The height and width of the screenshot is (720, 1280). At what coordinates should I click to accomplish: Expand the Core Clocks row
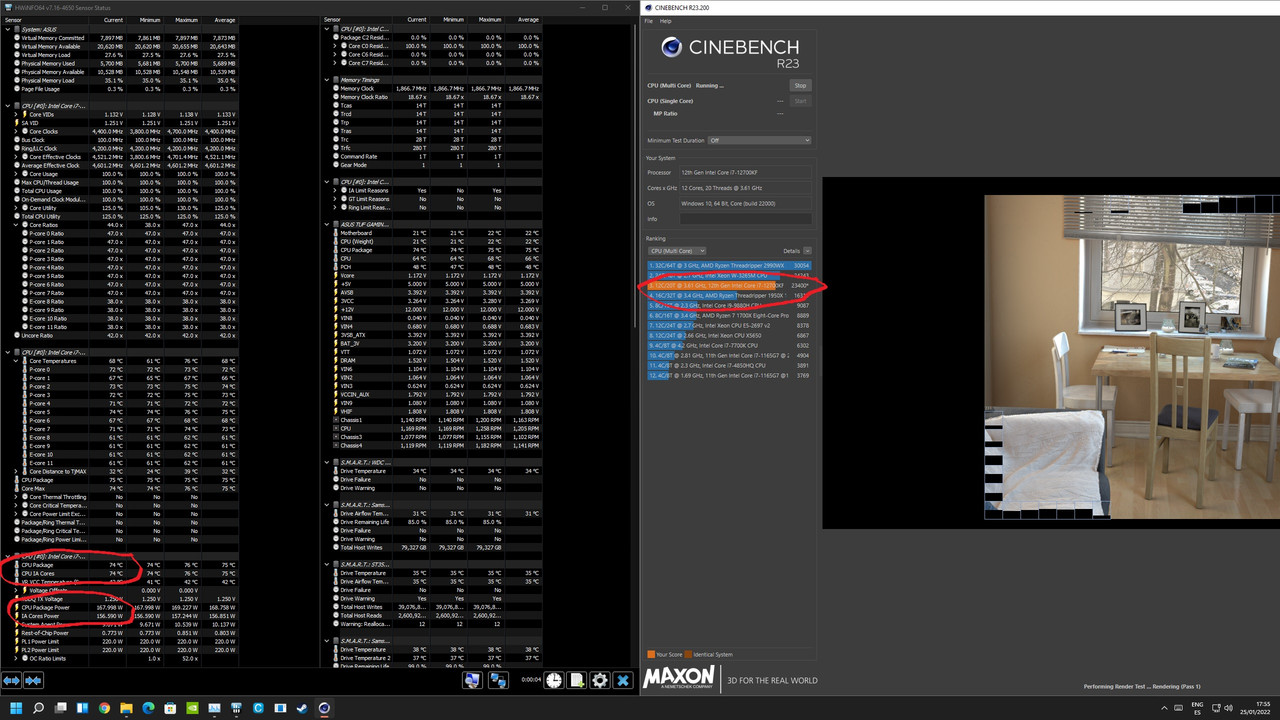16,131
